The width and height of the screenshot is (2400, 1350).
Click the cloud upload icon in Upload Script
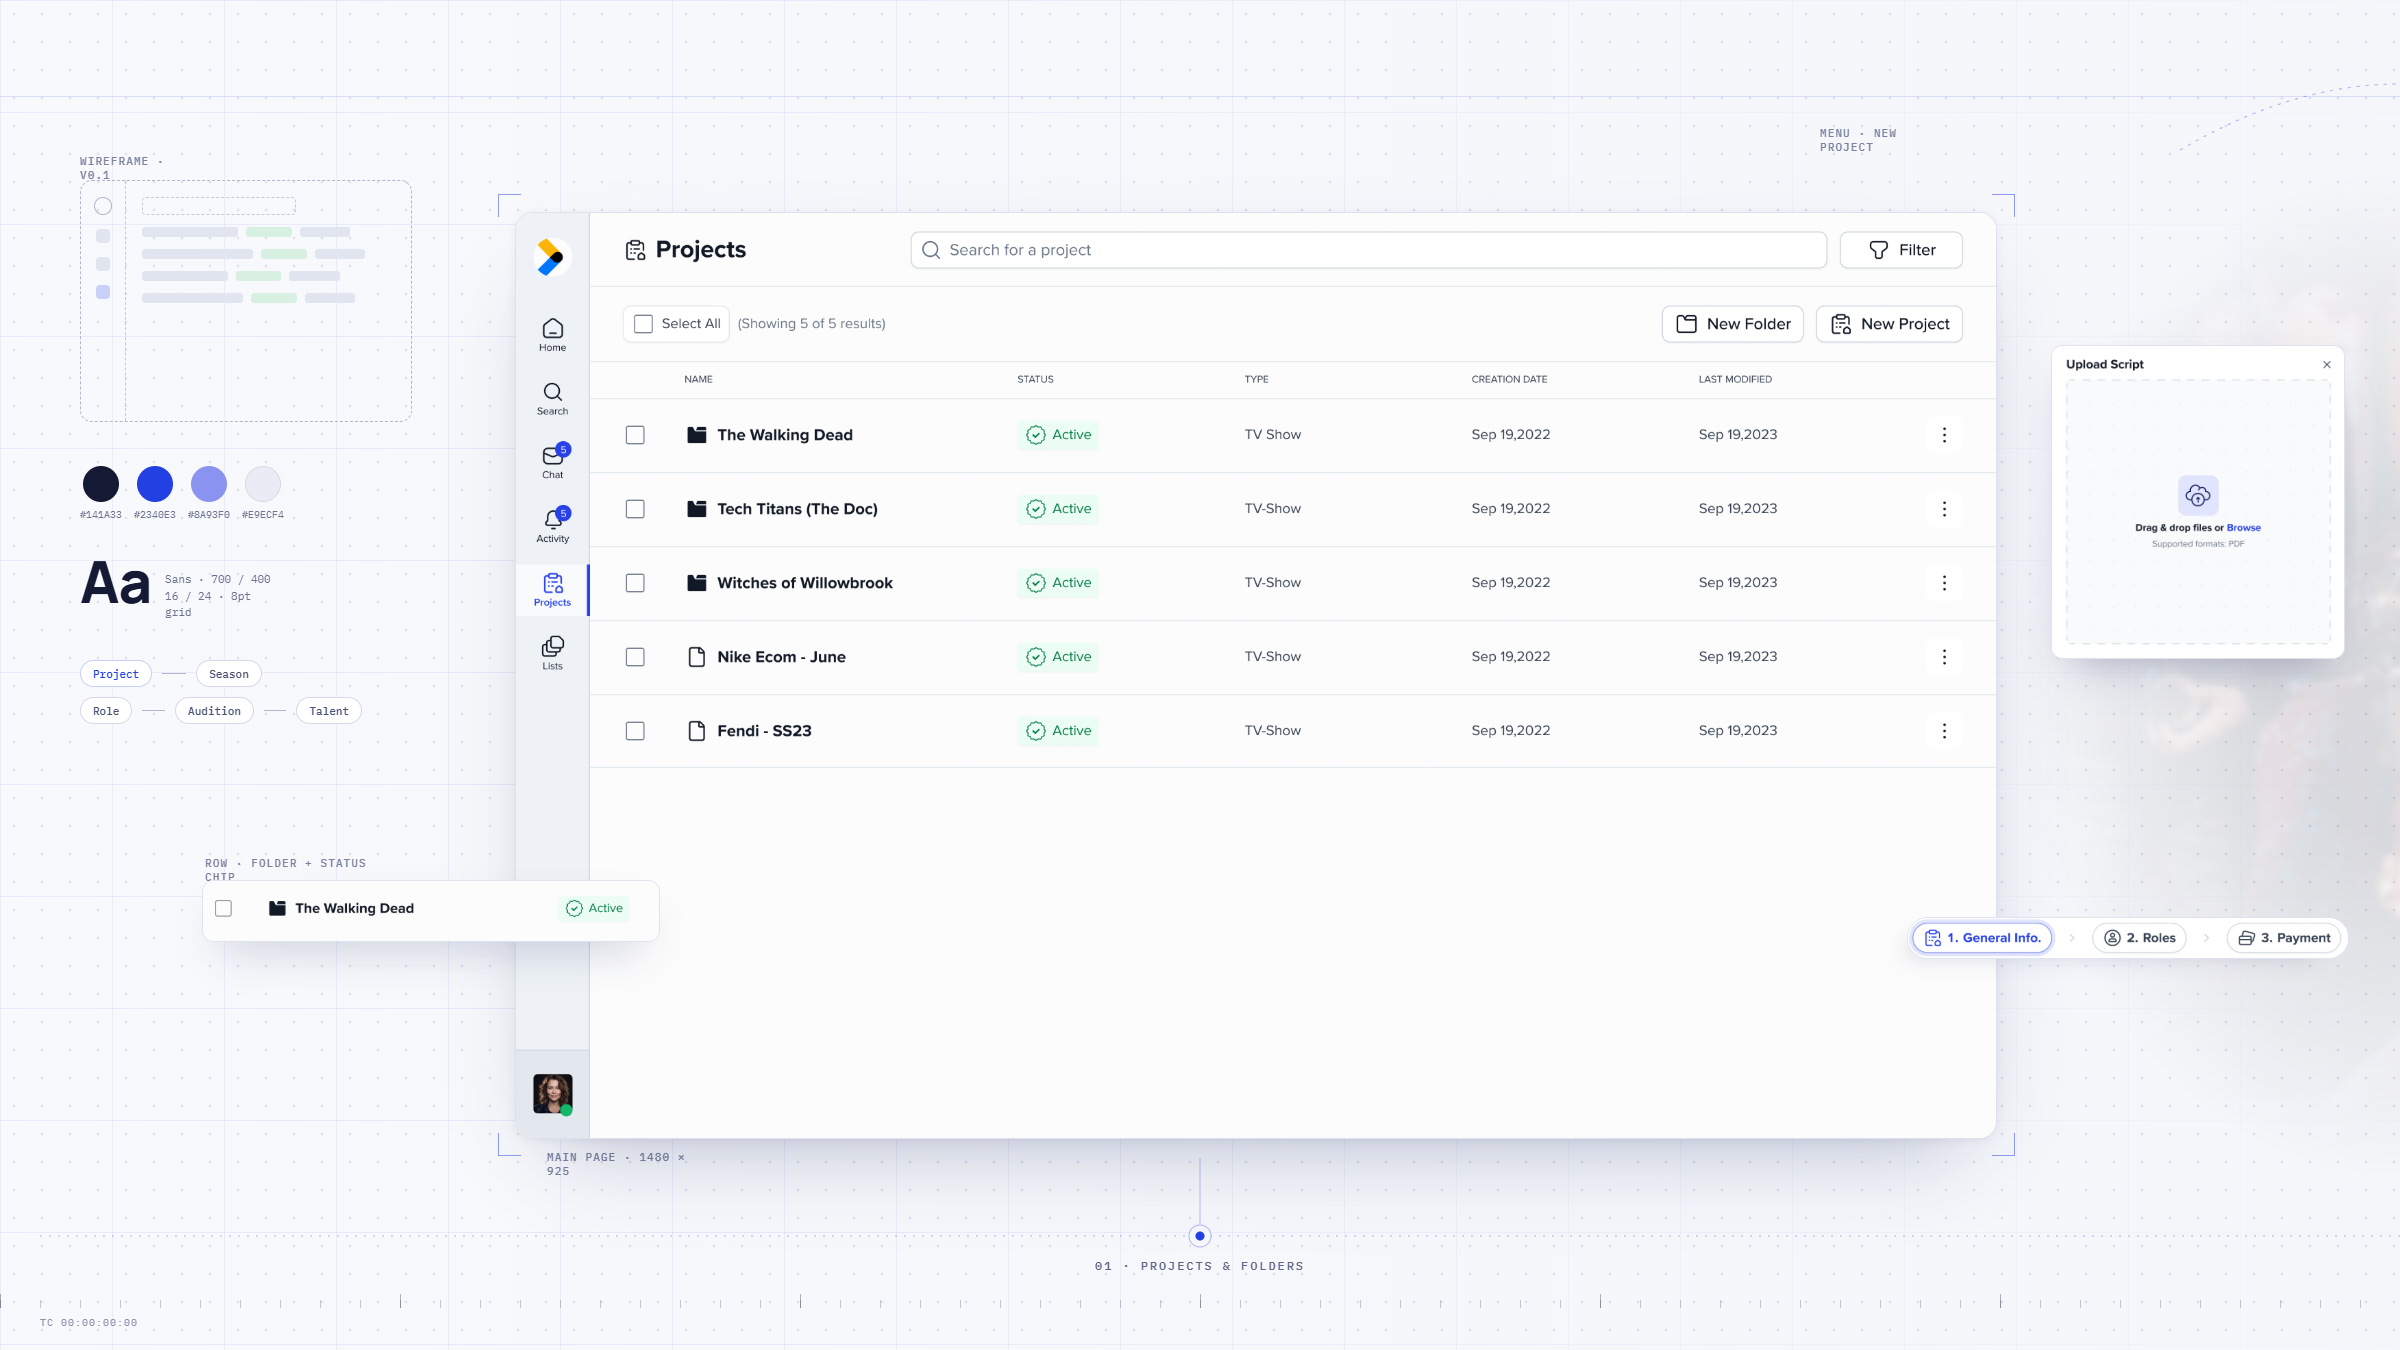(x=2198, y=495)
